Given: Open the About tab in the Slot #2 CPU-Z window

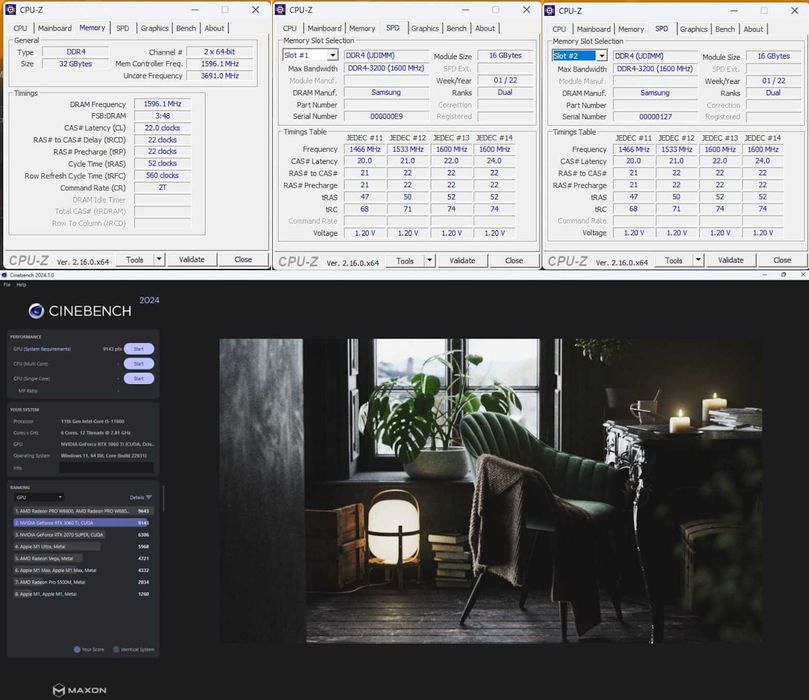Looking at the screenshot, I should pyautogui.click(x=753, y=29).
